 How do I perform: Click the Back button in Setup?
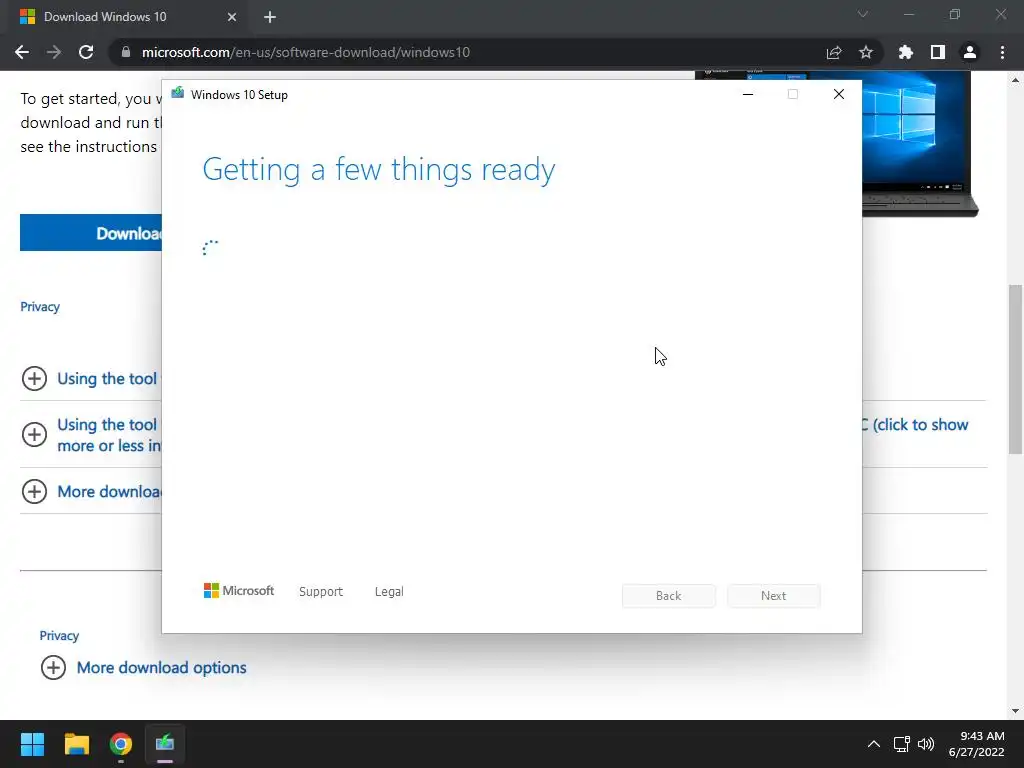click(x=669, y=596)
